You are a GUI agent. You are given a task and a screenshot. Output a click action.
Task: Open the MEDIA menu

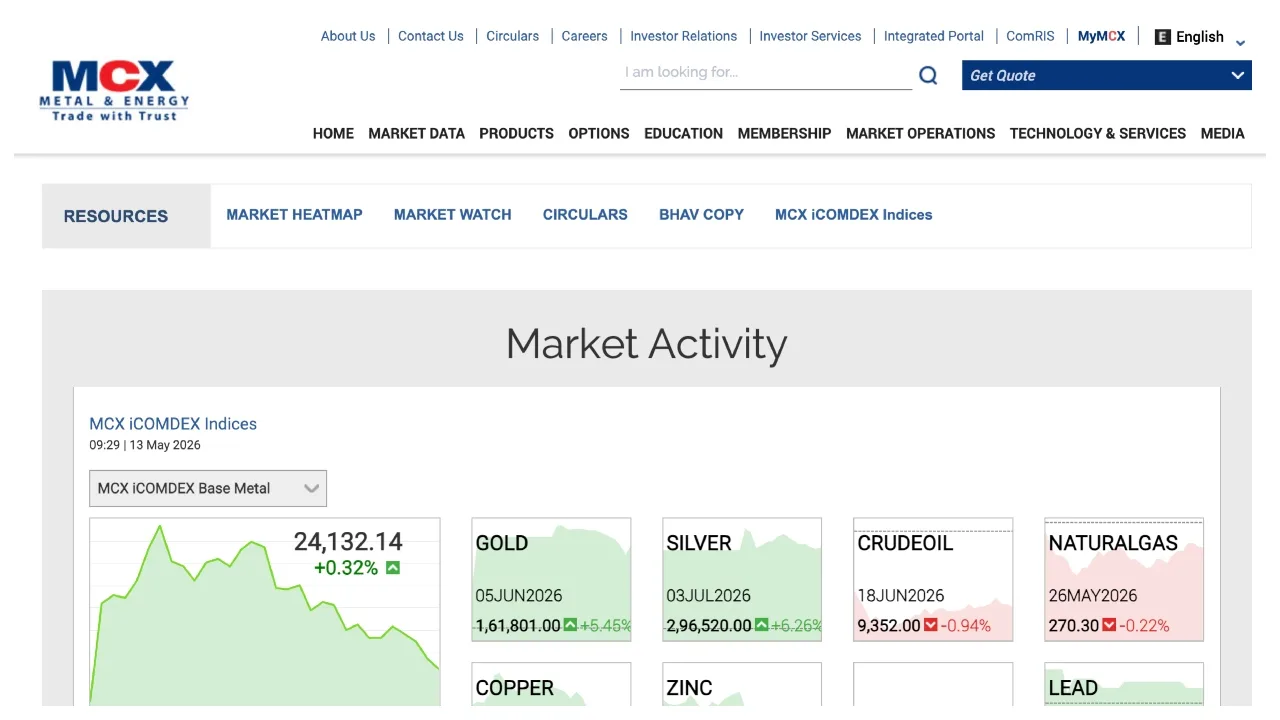(1222, 133)
